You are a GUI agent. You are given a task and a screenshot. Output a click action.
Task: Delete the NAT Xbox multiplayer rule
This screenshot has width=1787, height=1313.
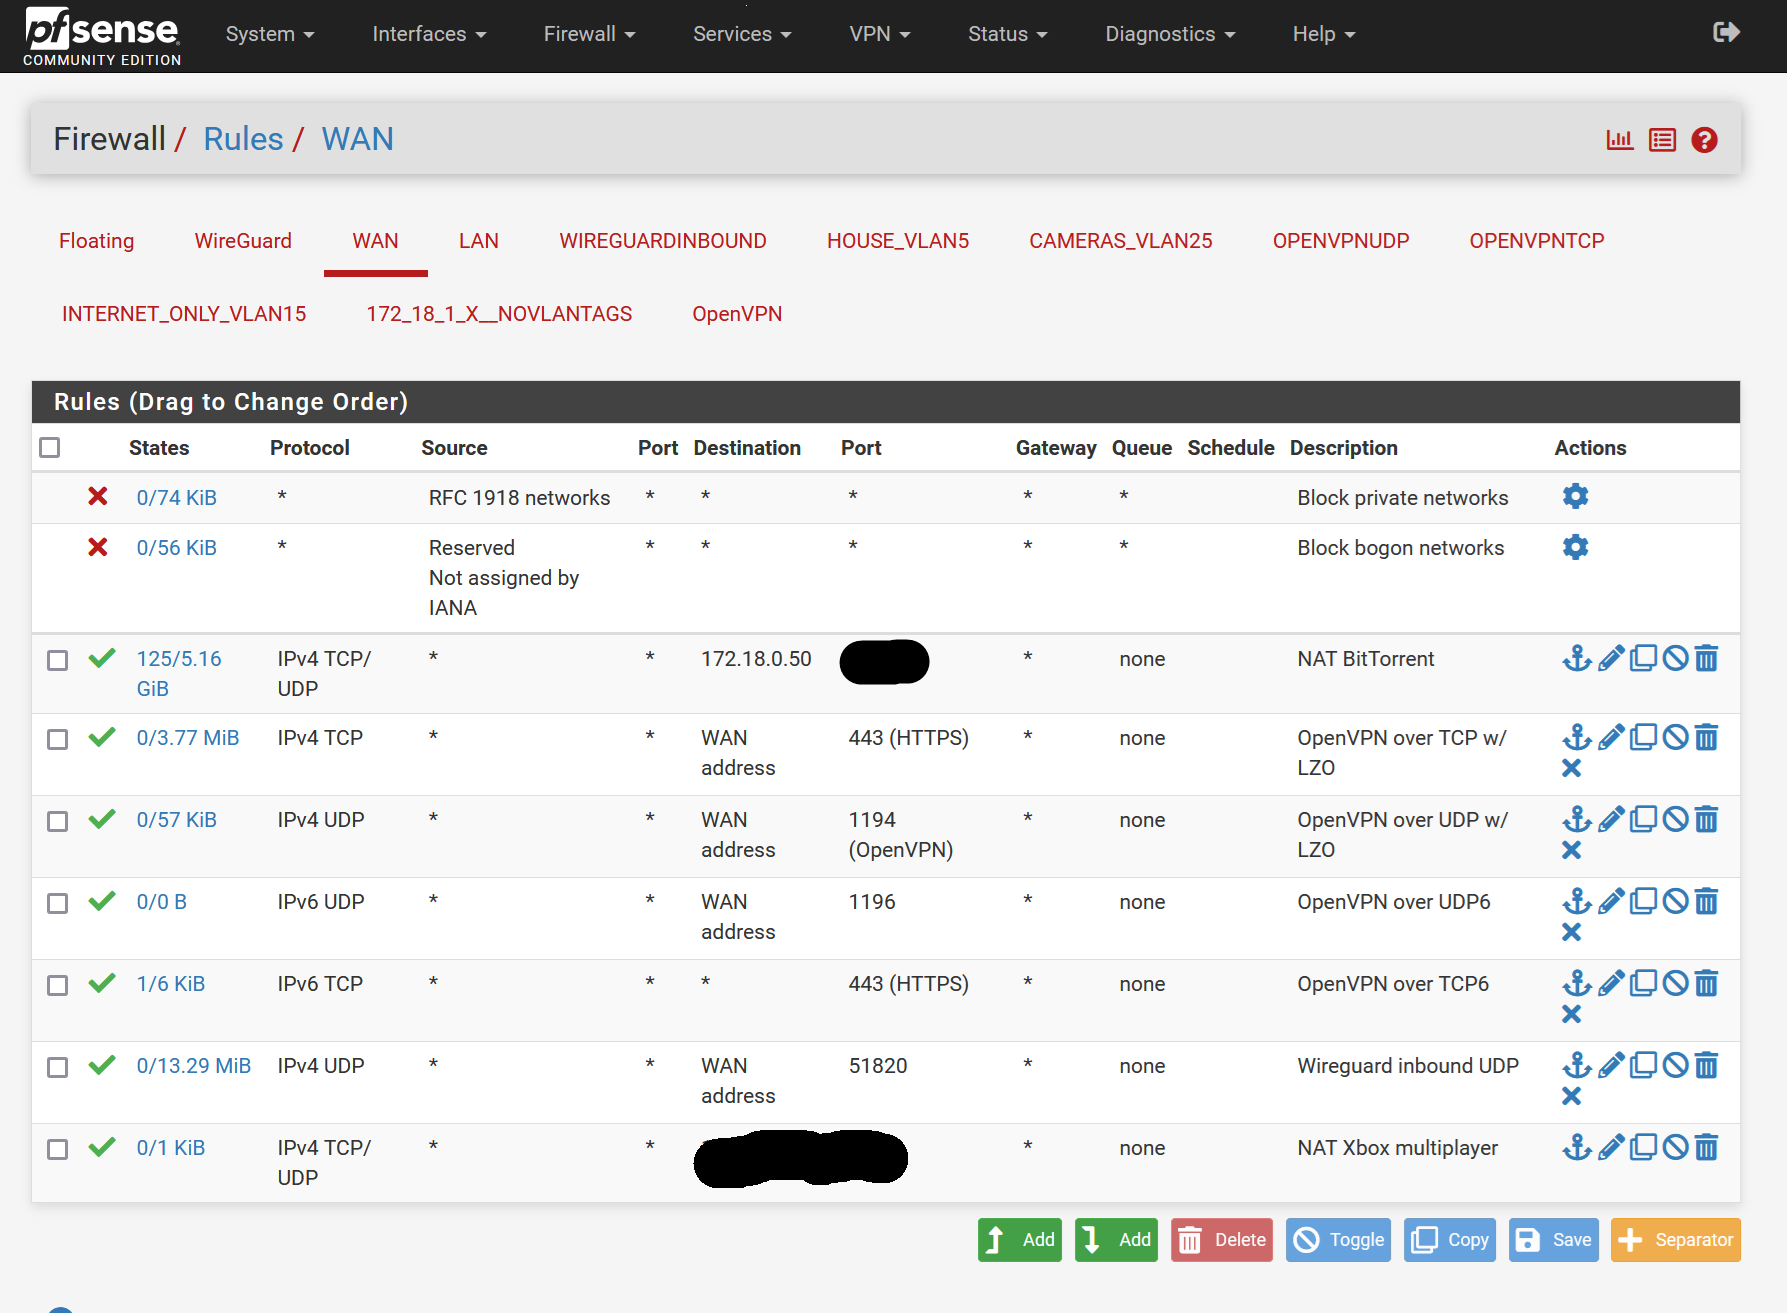click(1707, 1147)
